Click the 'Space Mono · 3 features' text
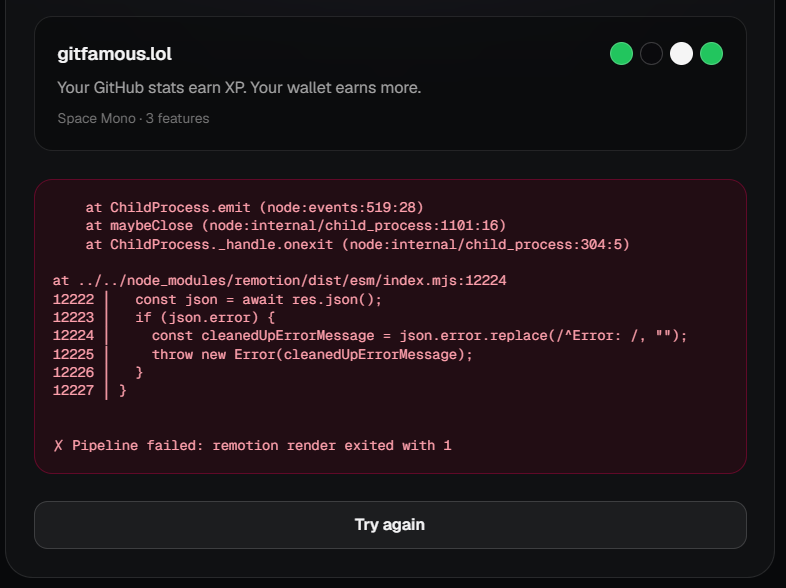 pyautogui.click(x=133, y=118)
